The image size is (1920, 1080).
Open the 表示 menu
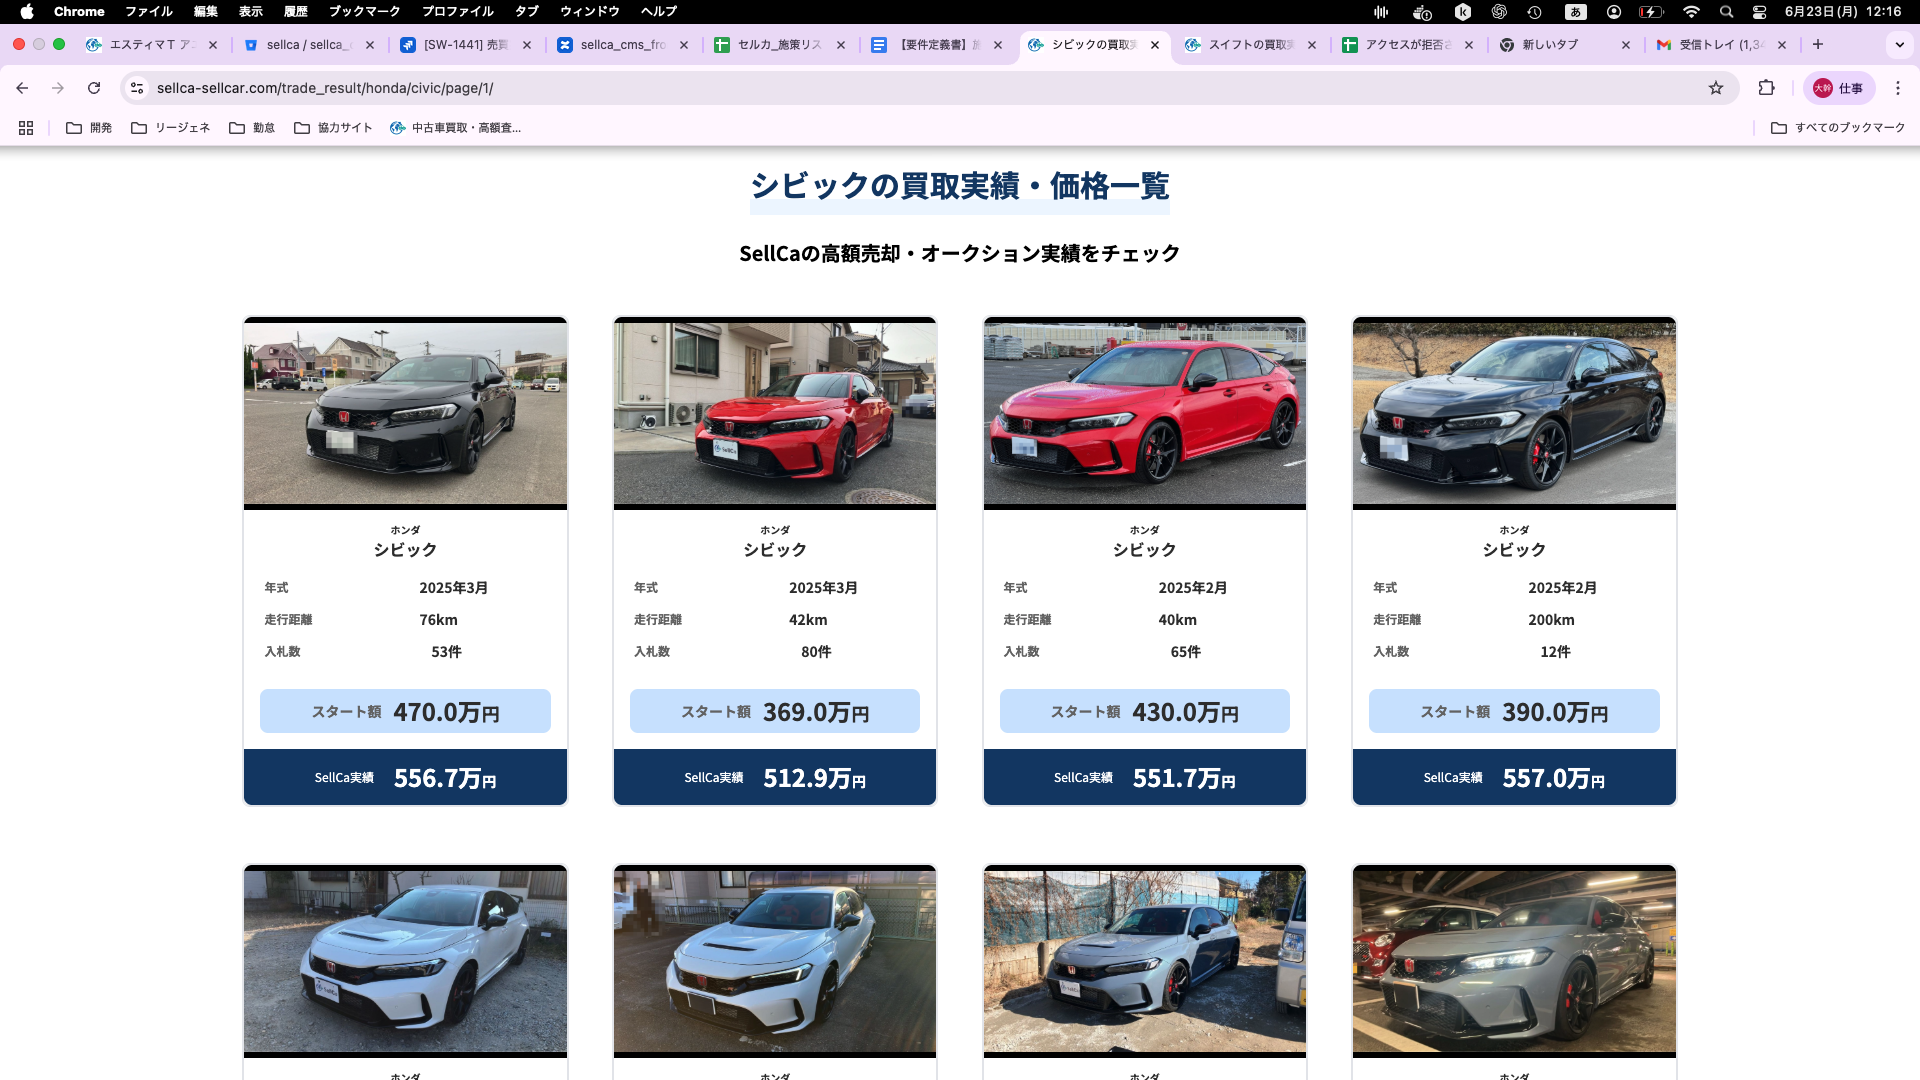(251, 12)
